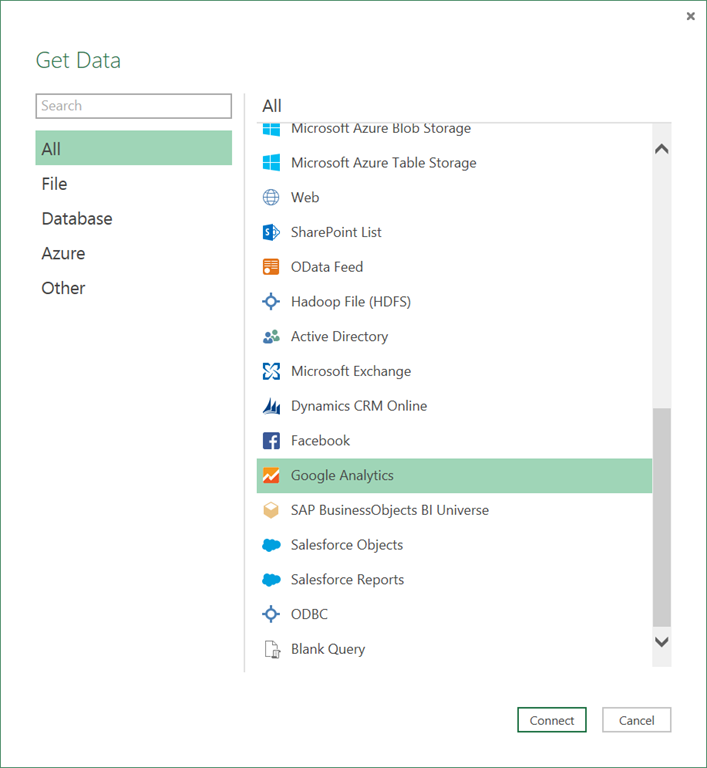The width and height of the screenshot is (707, 768).
Task: Click the vertical scrollbar thumb
Action: (661, 515)
